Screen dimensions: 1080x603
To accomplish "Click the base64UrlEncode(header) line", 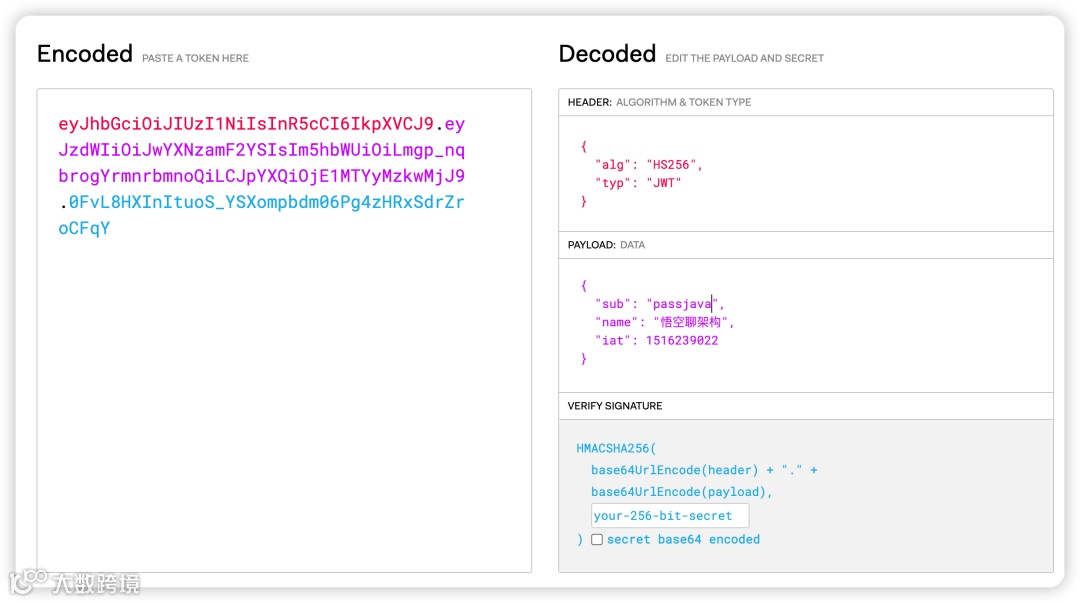I will tap(674, 470).
